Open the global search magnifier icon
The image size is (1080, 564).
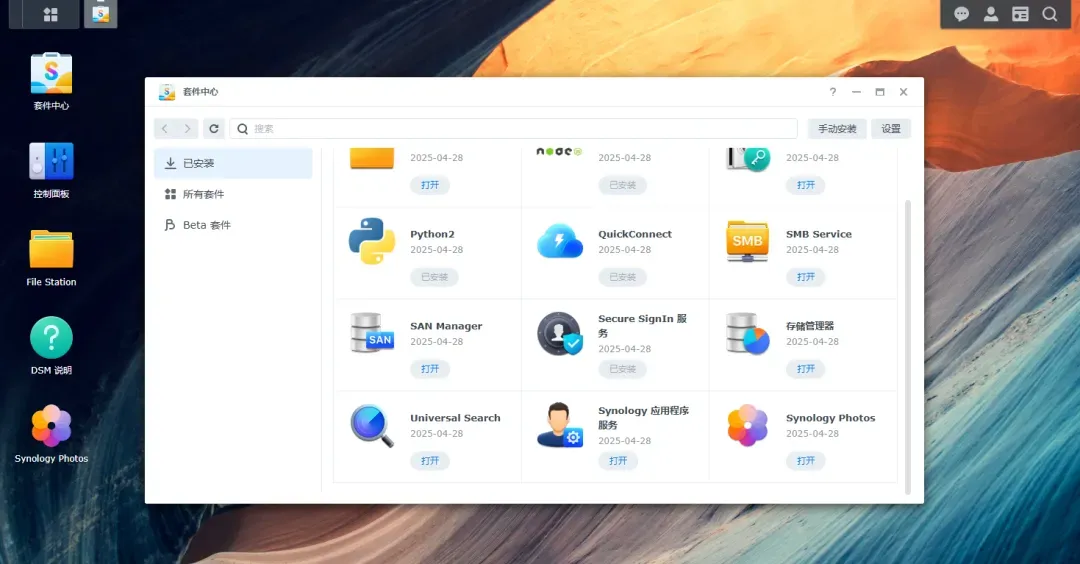[1049, 14]
